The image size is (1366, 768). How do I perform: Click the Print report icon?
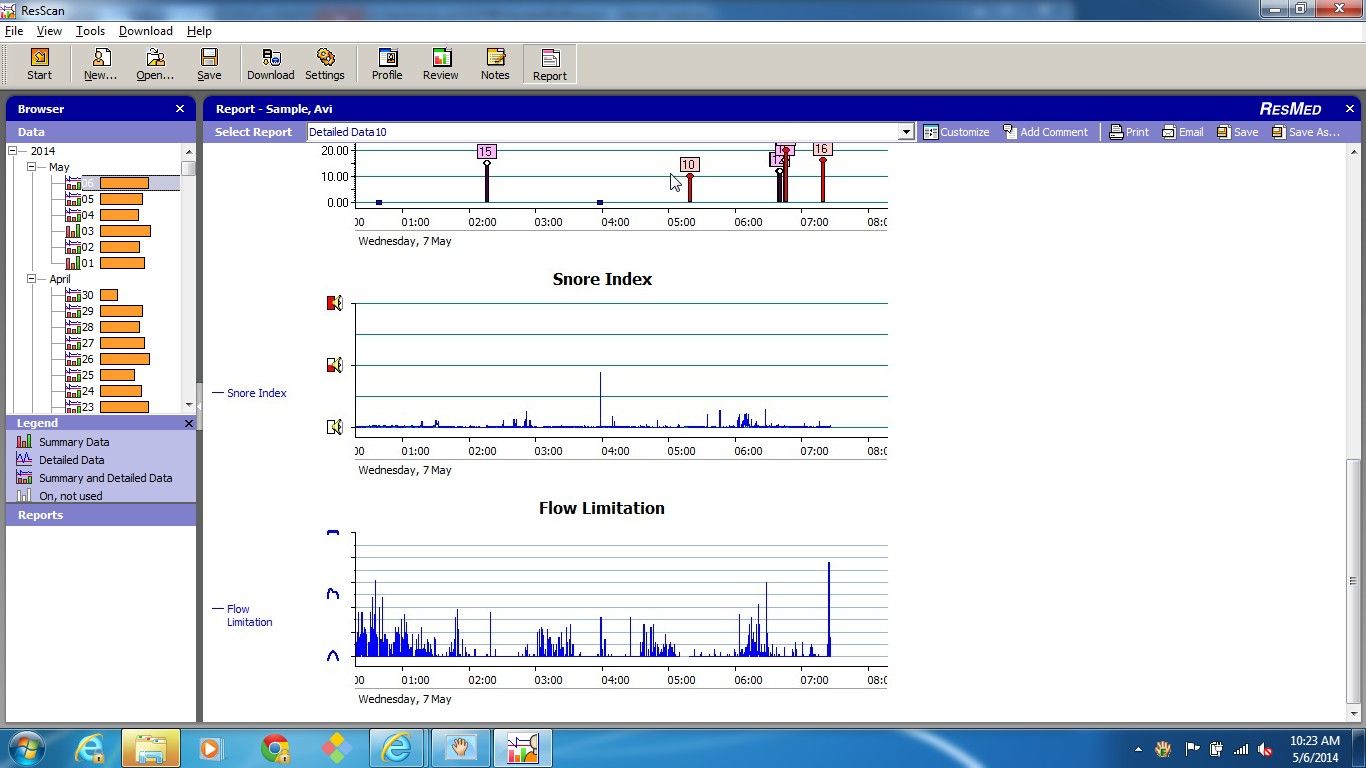[1128, 132]
